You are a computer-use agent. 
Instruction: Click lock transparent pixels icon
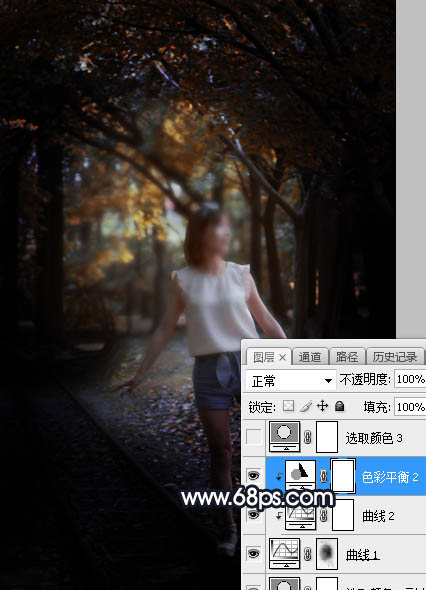289,406
